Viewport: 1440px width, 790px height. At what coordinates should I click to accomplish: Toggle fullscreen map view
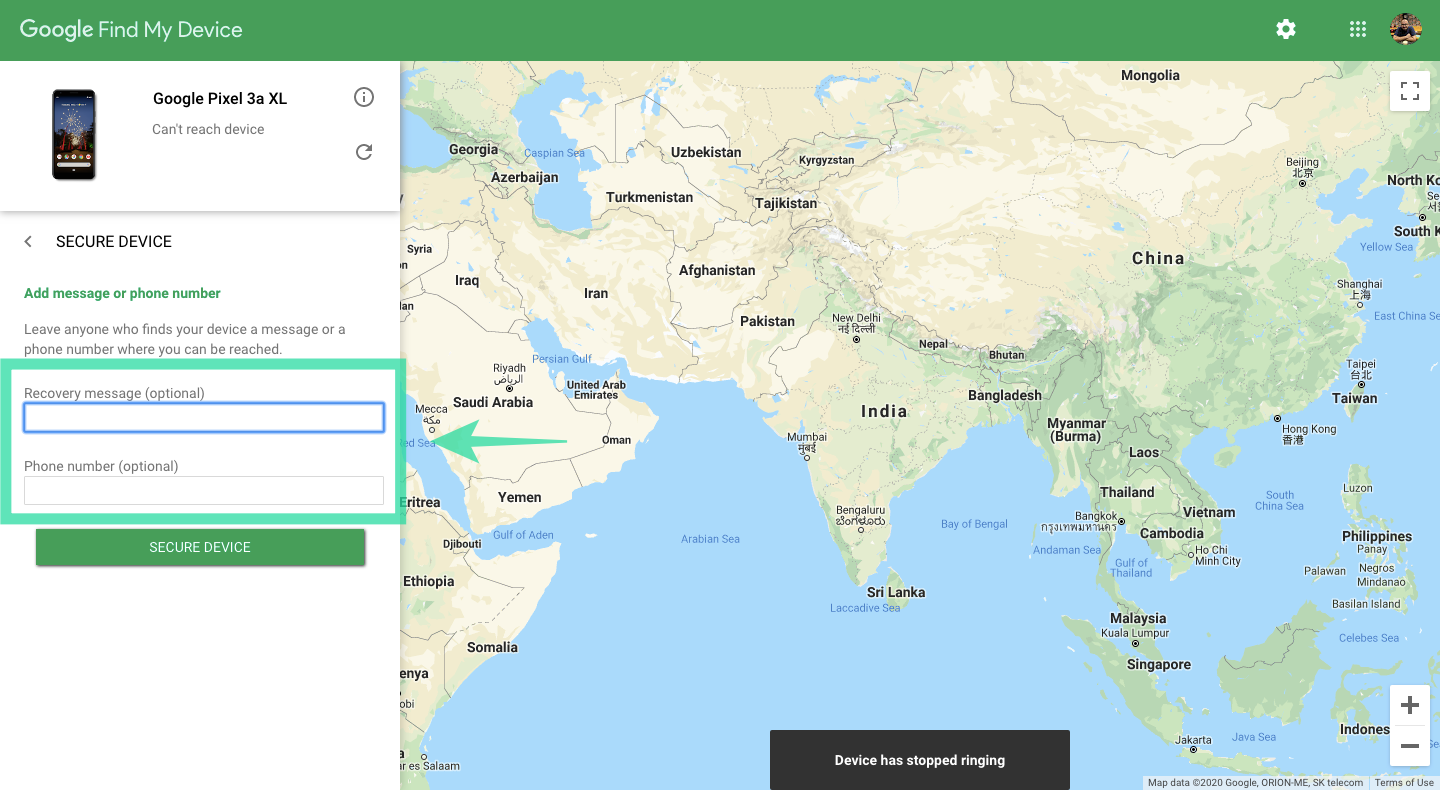pos(1410,91)
